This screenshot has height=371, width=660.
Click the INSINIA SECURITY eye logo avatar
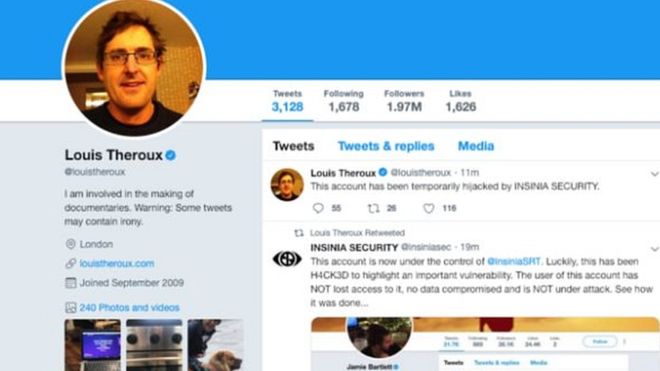click(x=287, y=259)
